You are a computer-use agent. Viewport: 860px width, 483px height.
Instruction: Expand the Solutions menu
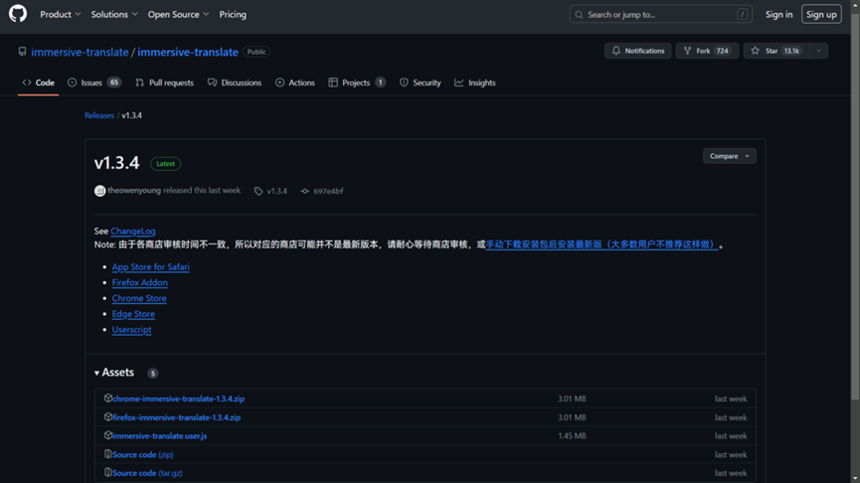114,15
